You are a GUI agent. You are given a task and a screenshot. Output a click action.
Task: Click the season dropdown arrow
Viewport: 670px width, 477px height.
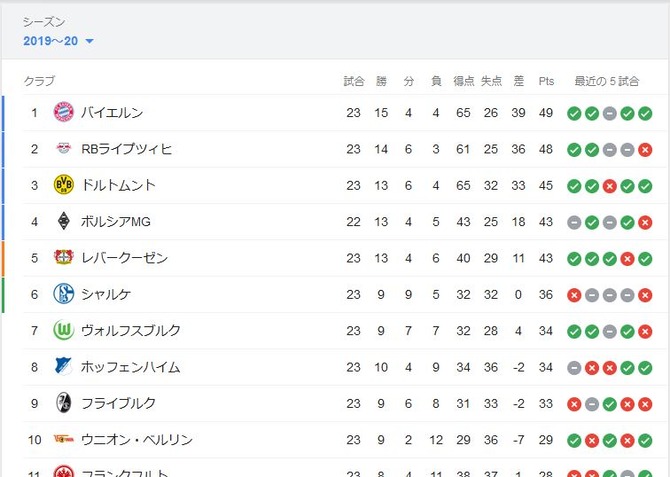coord(89,41)
